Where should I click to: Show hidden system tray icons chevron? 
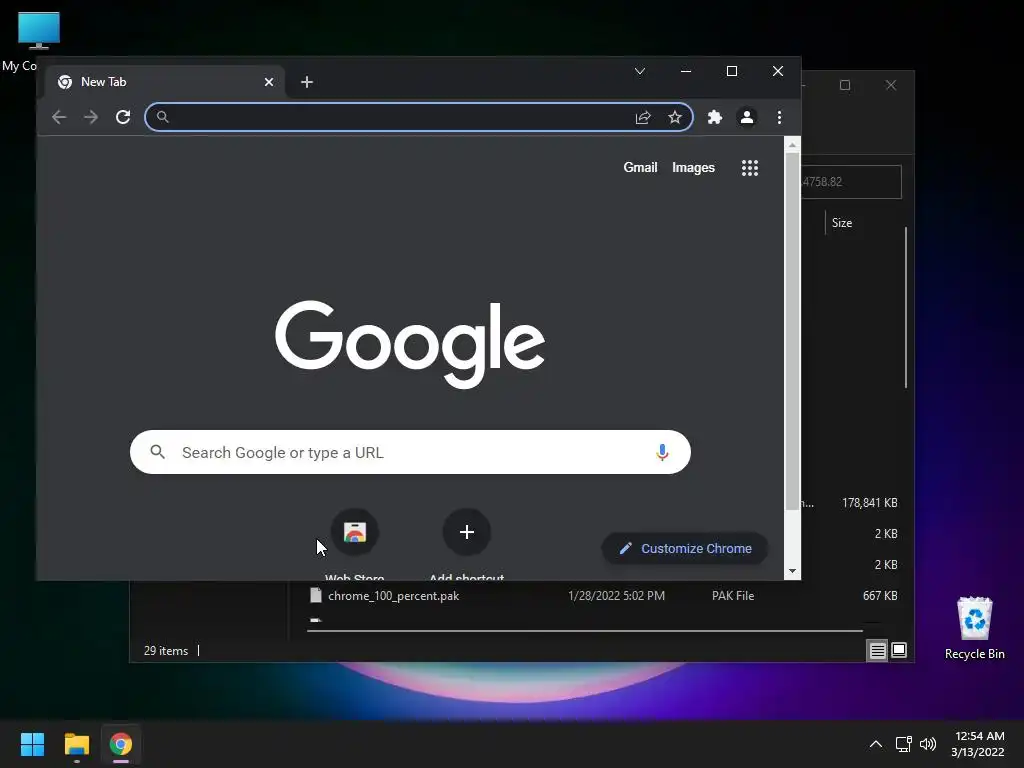876,744
